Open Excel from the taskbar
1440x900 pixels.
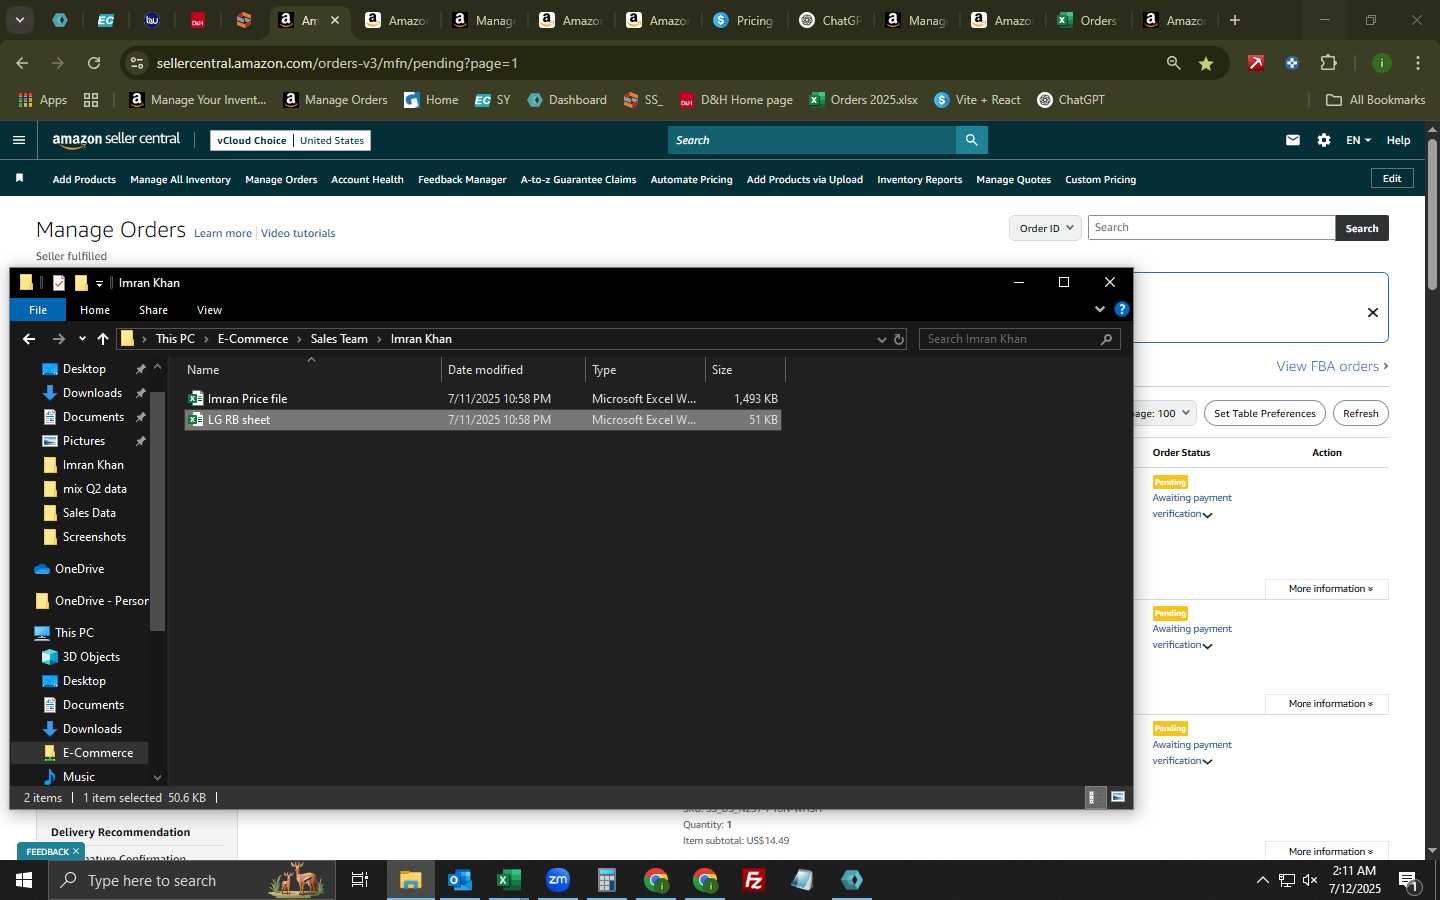pyautogui.click(x=509, y=880)
